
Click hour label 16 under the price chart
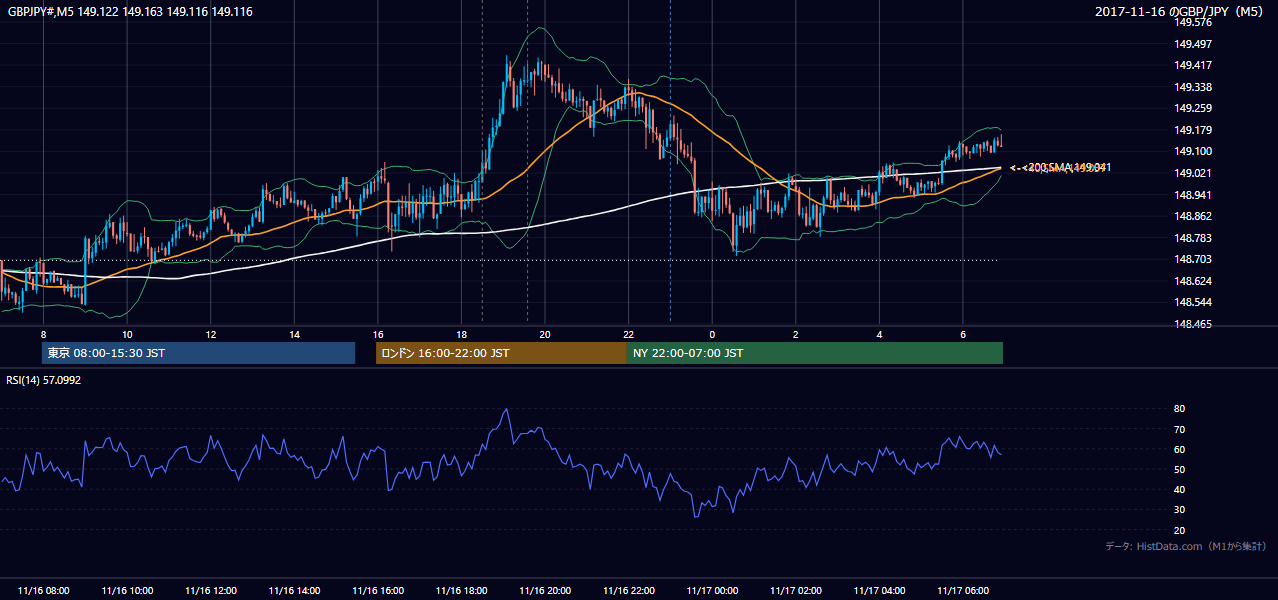[x=378, y=334]
